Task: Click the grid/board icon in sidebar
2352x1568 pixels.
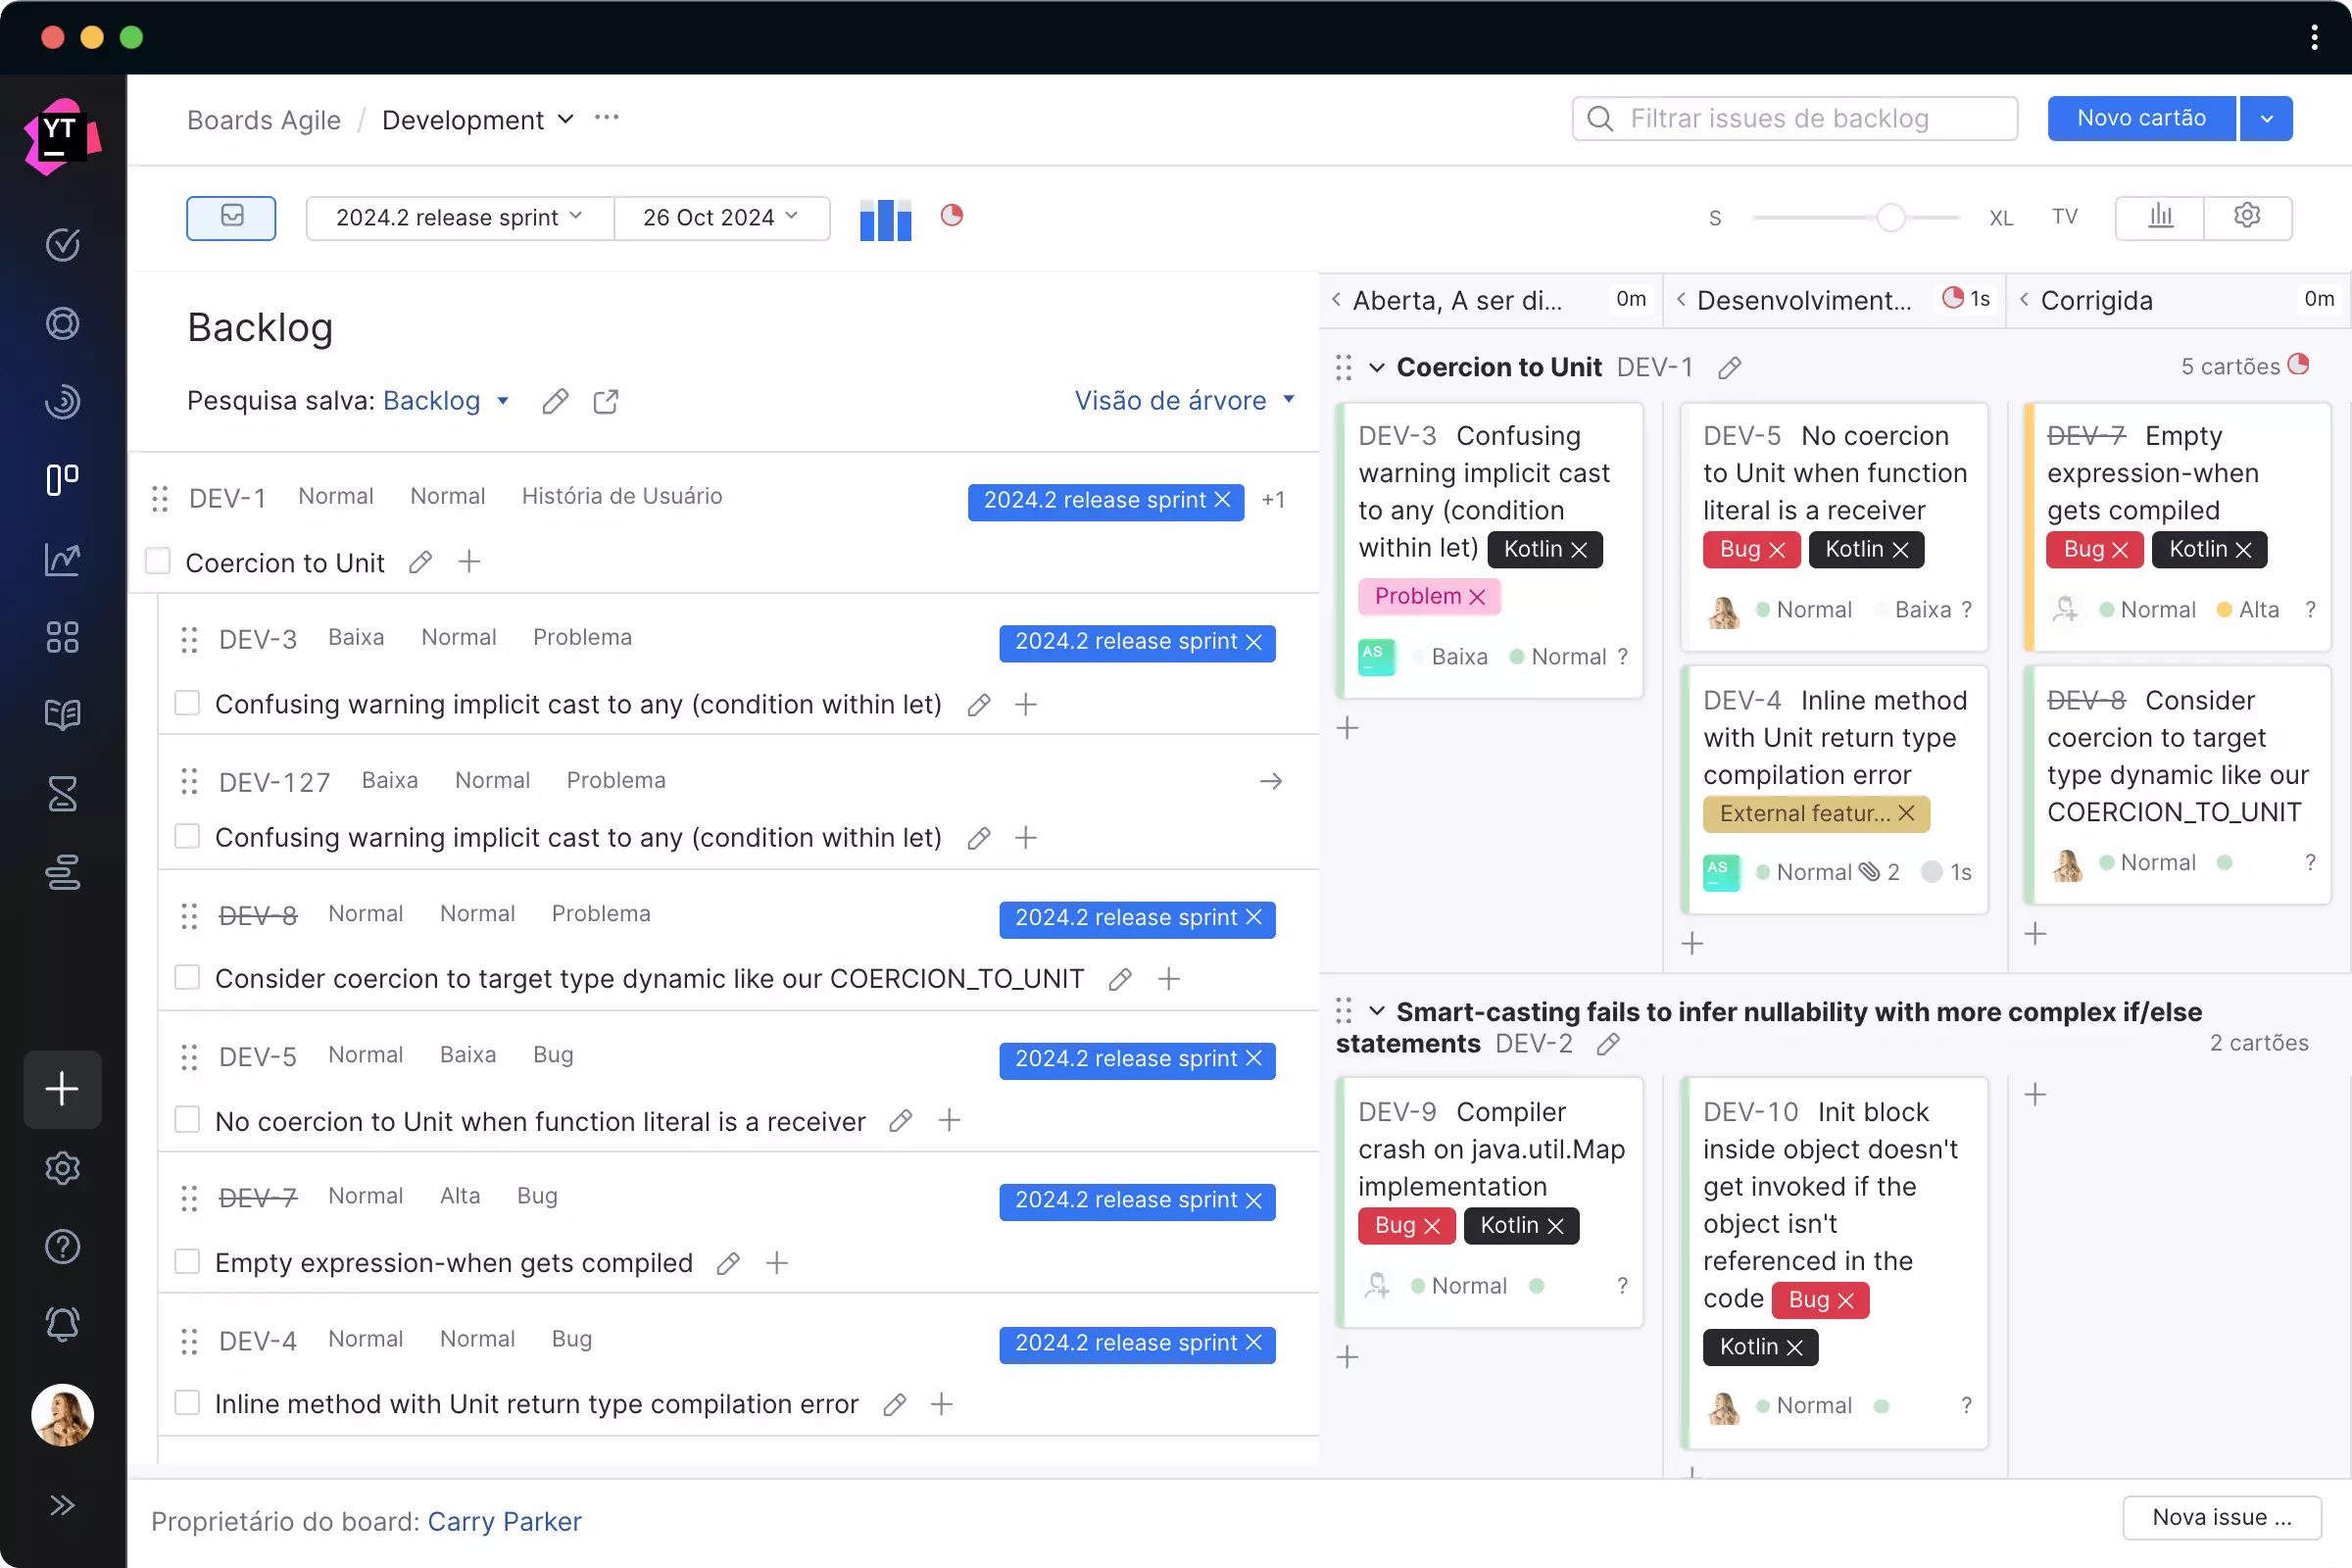Action: [x=63, y=633]
